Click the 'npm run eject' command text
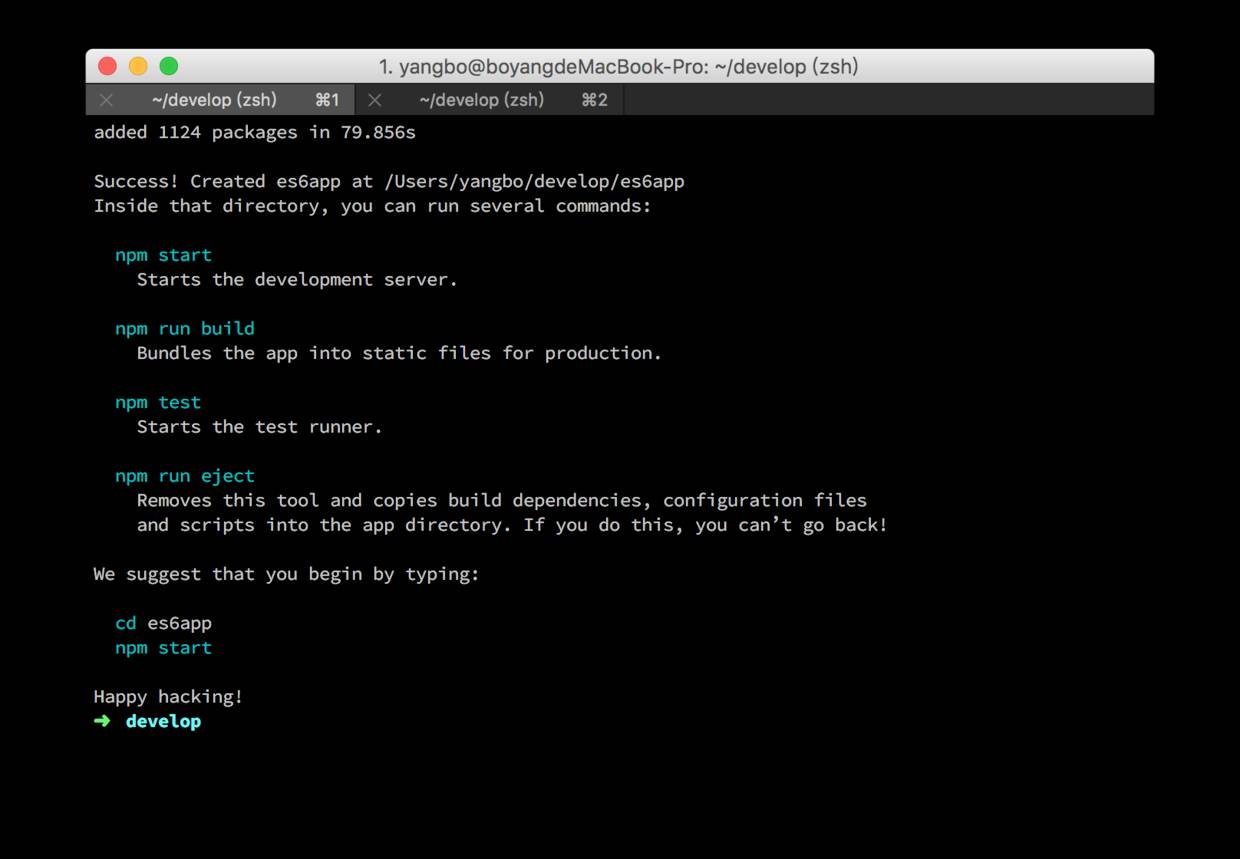1240x859 pixels. pyautogui.click(x=184, y=476)
